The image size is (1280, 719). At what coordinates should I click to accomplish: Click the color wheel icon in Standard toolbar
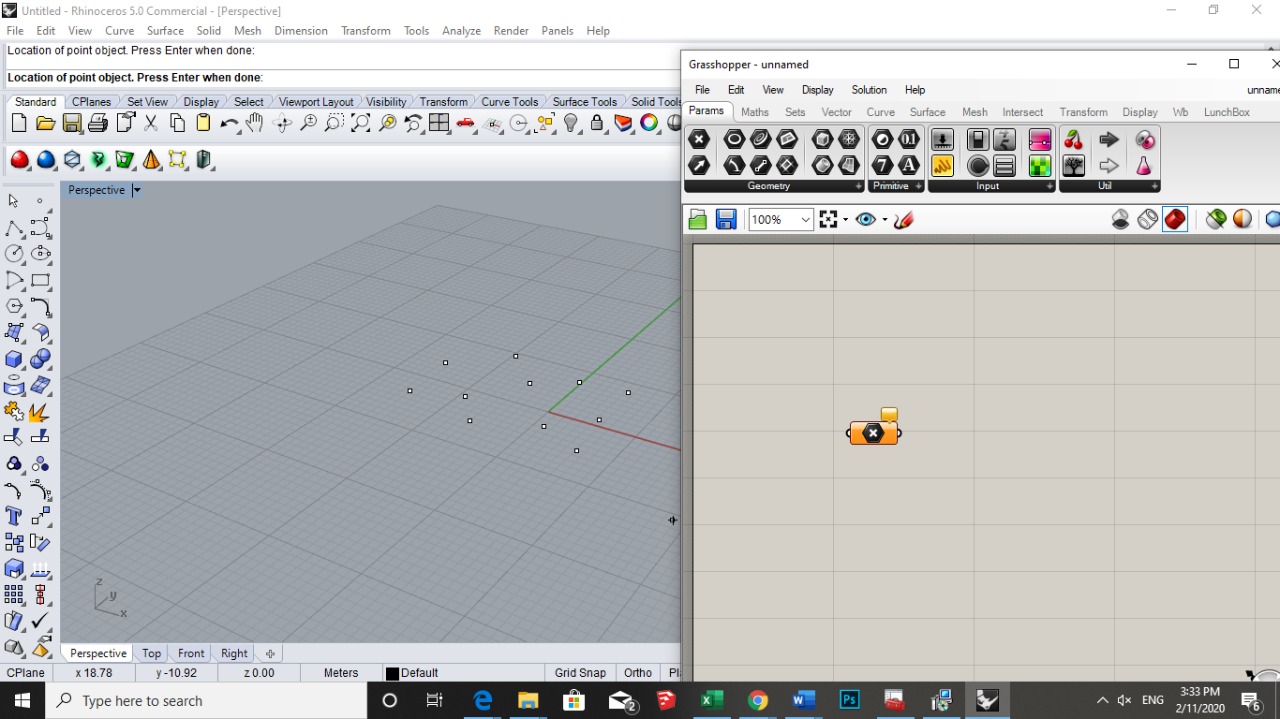649,123
